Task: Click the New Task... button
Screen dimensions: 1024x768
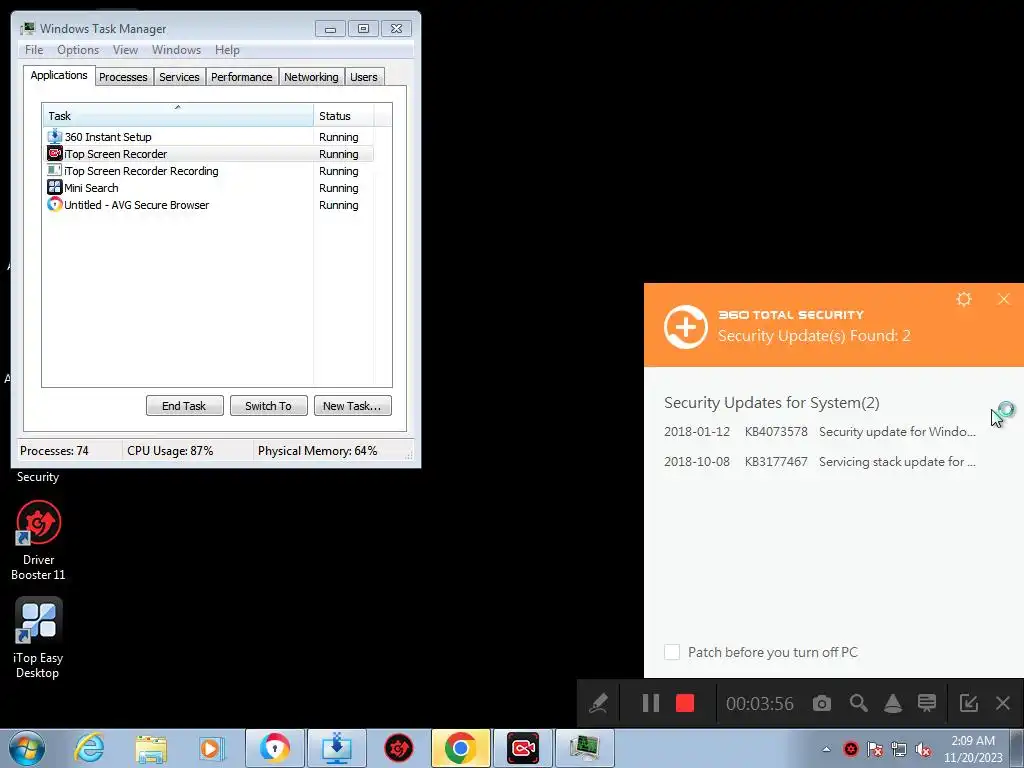Action: point(353,406)
